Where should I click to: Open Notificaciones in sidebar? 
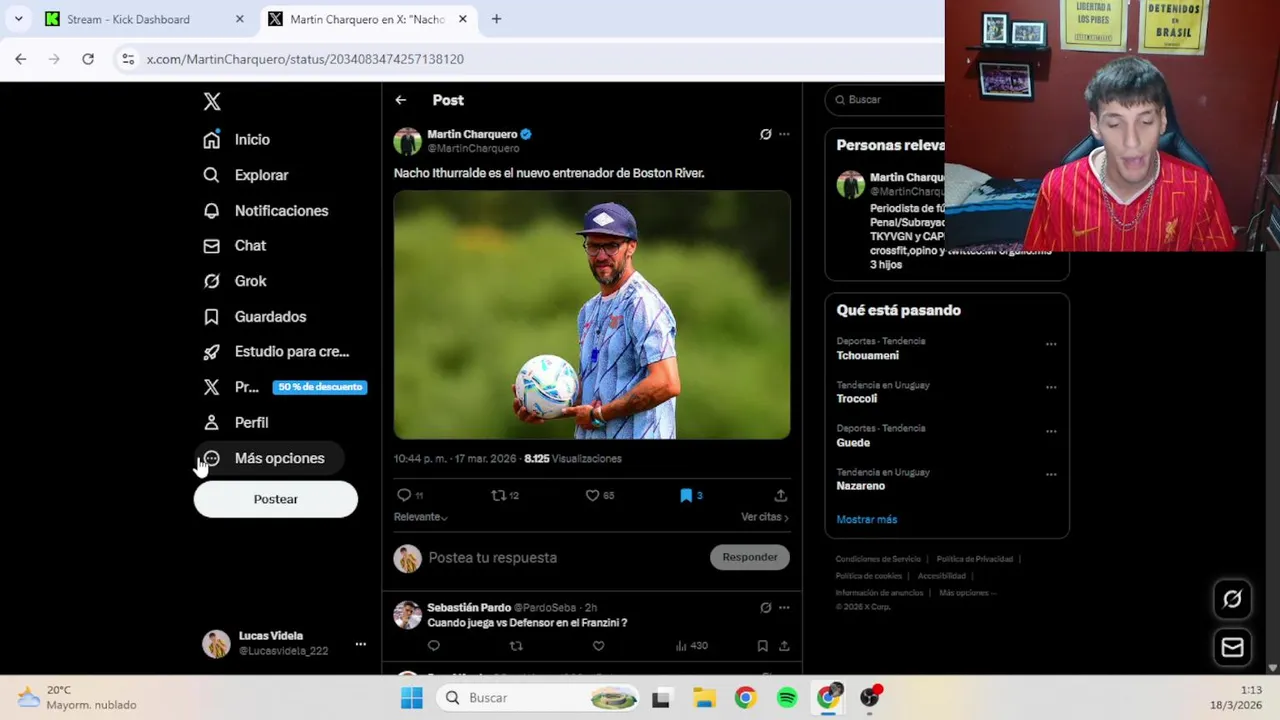coord(266,211)
